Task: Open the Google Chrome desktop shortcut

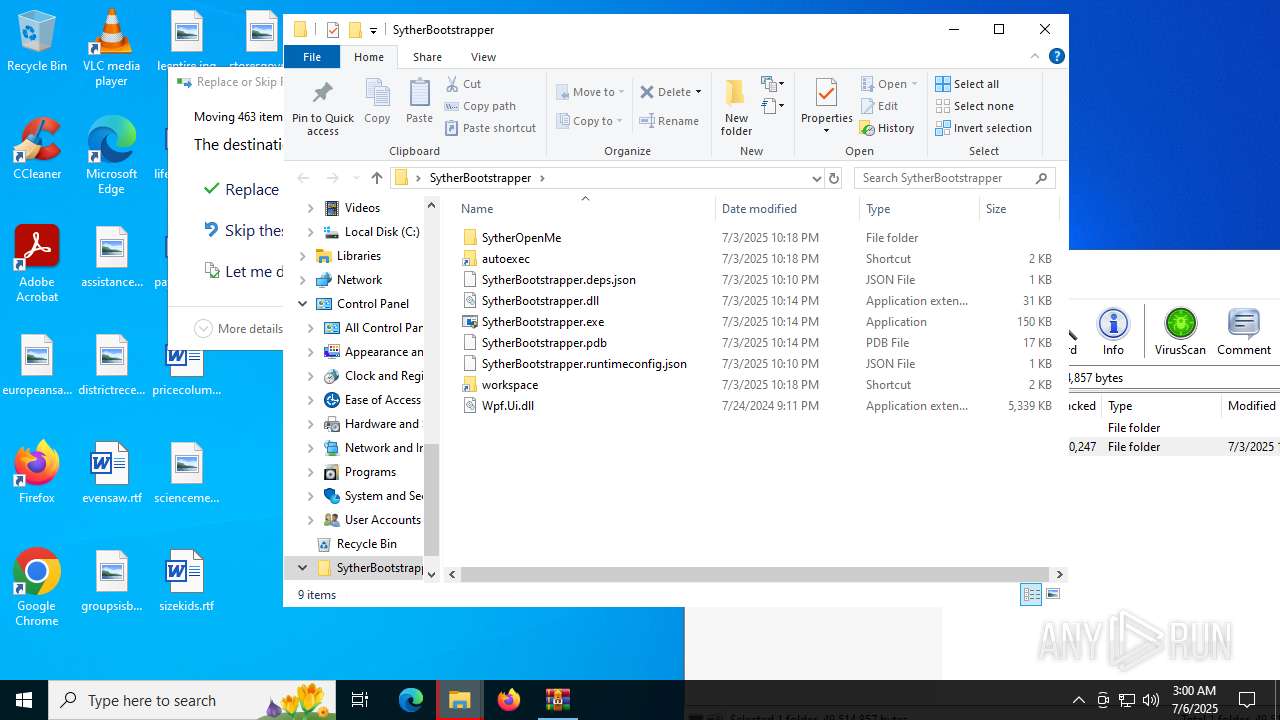Action: pyautogui.click(x=37, y=587)
